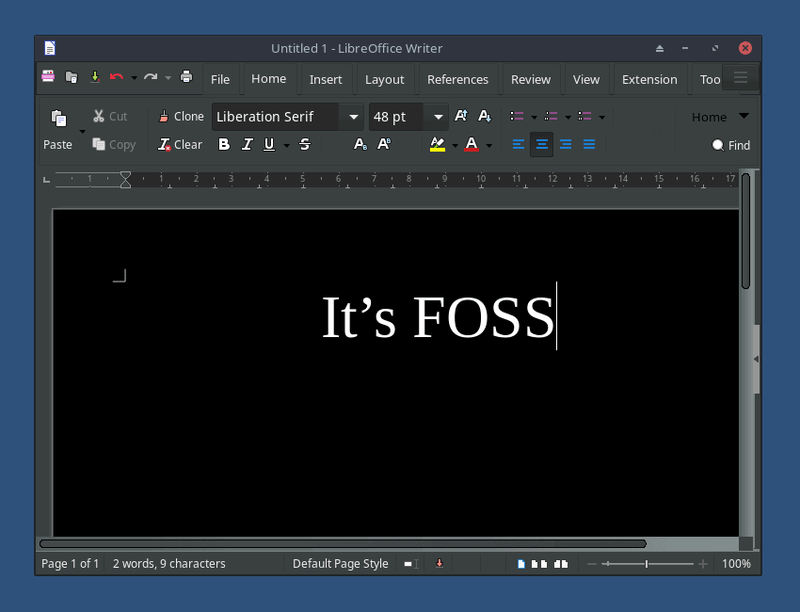Click the Find button

pyautogui.click(x=731, y=145)
